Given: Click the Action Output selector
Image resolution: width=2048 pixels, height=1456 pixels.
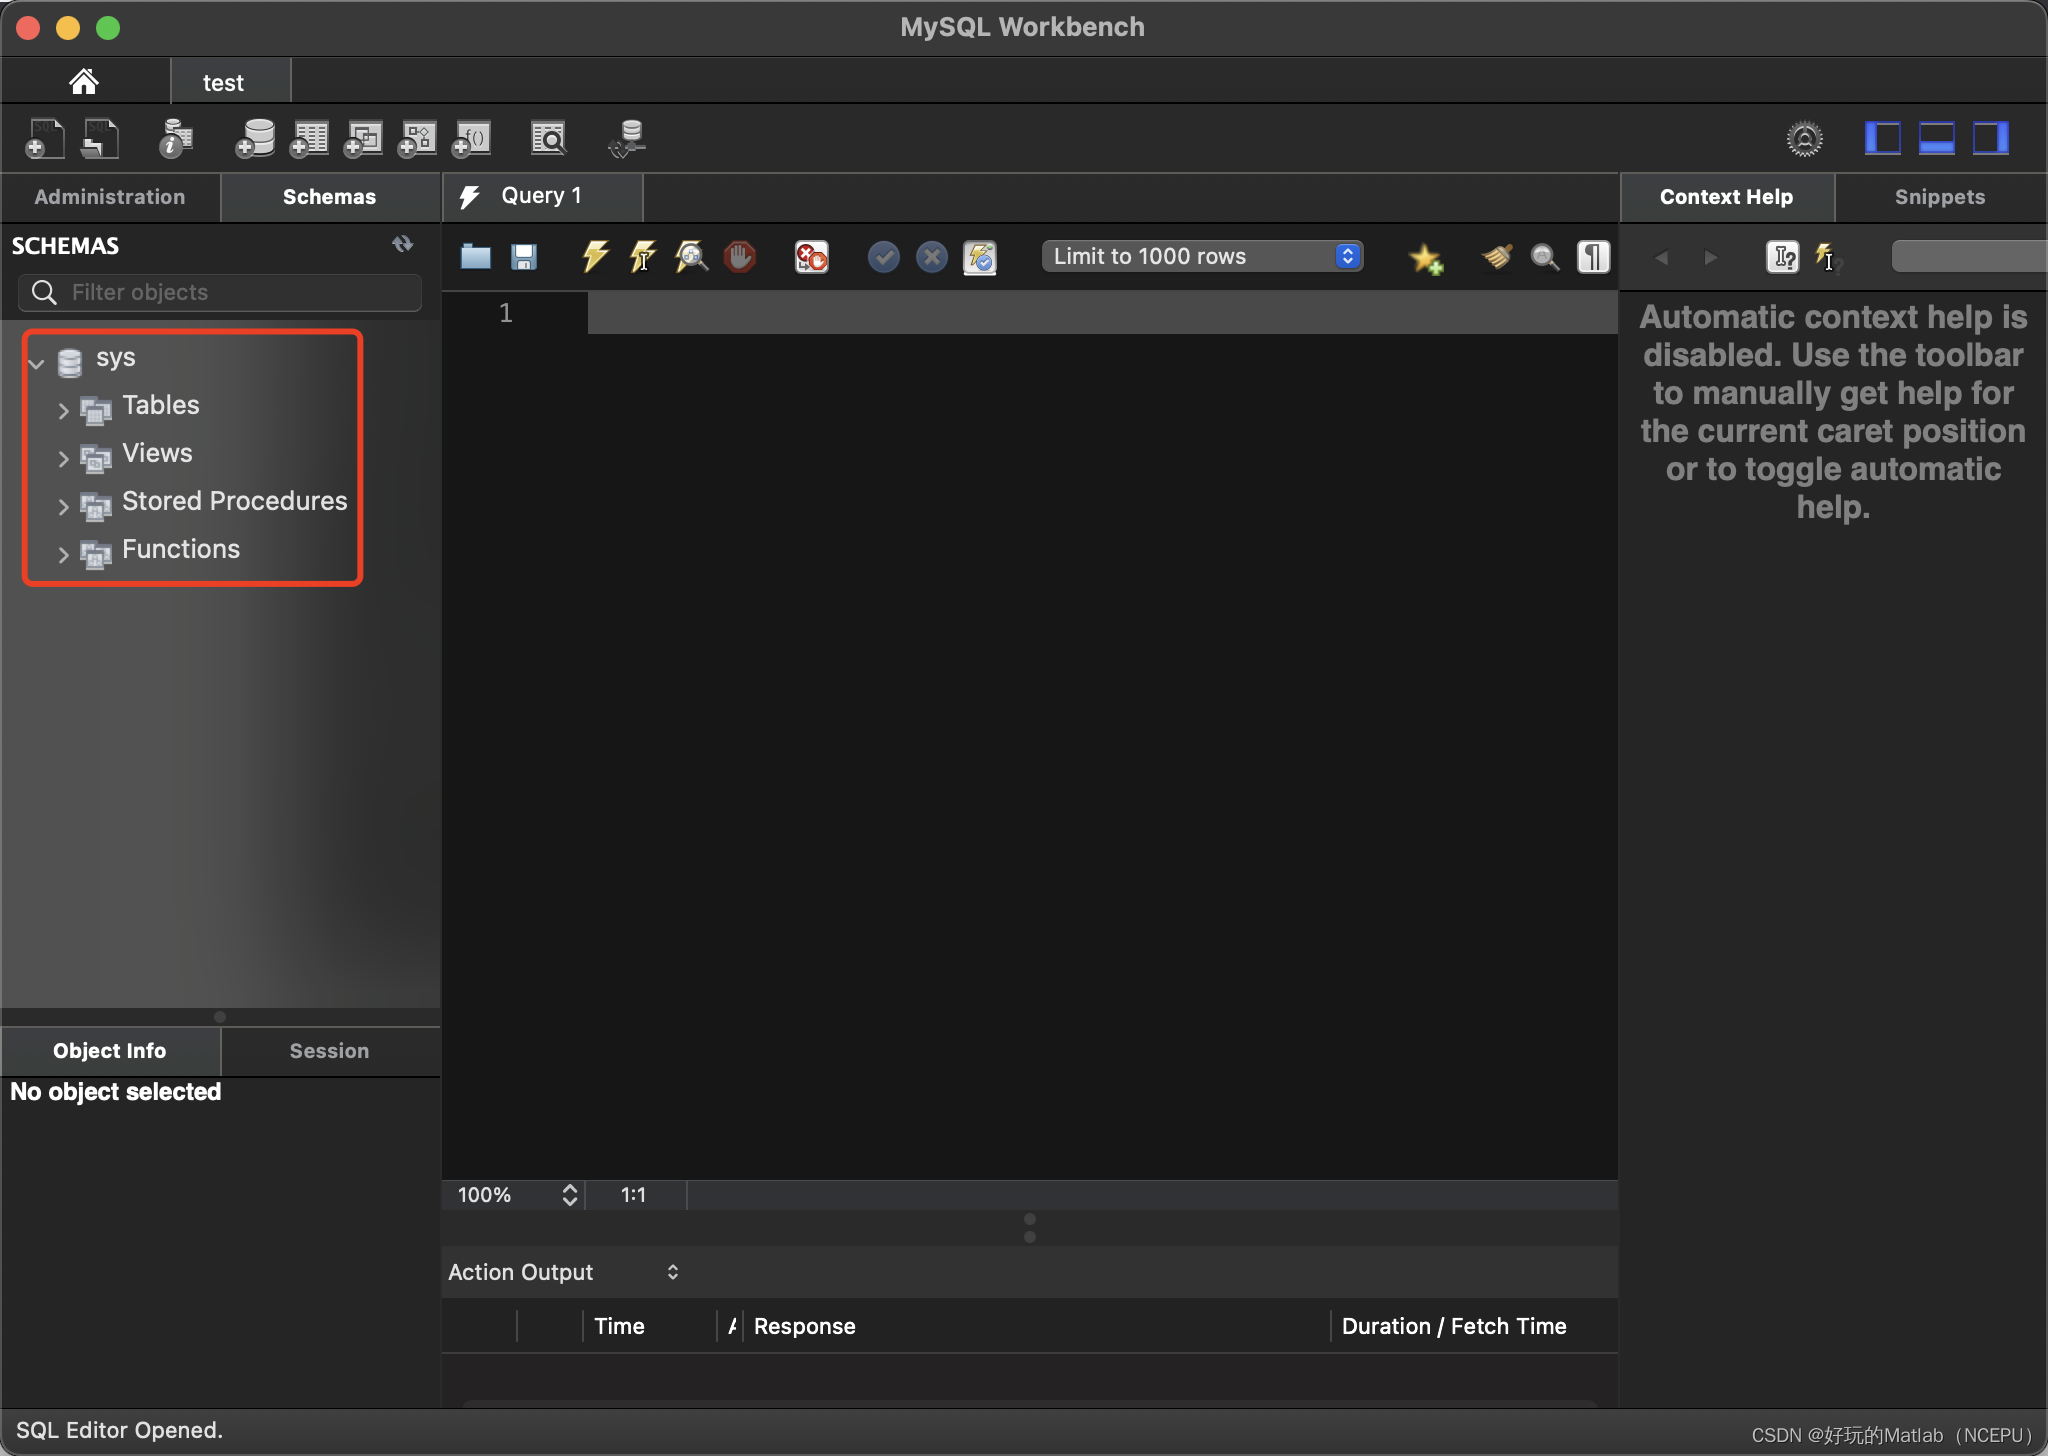Looking at the screenshot, I should coord(563,1272).
